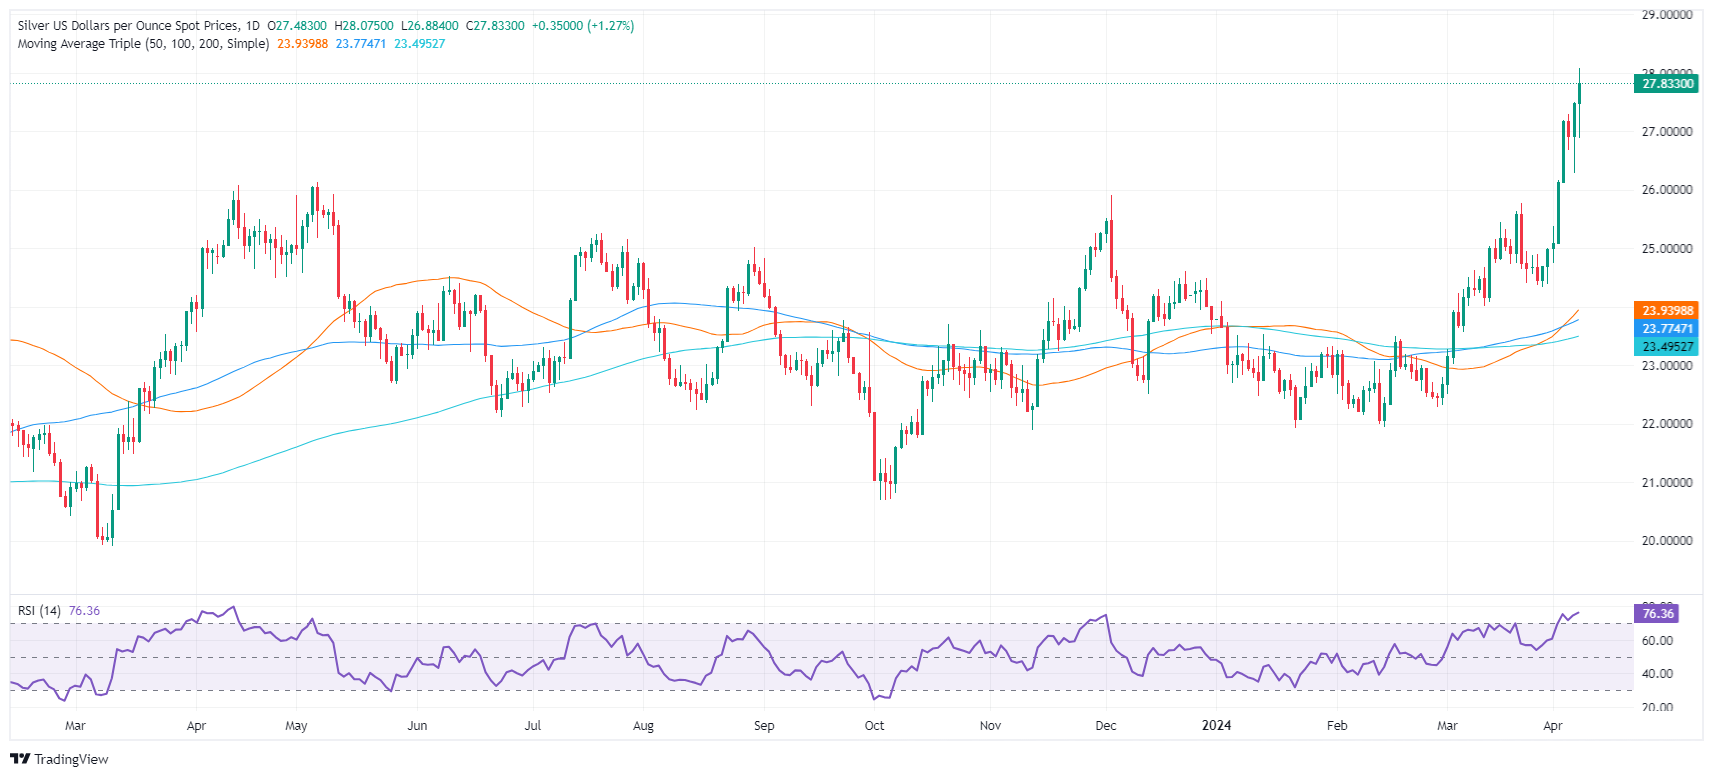
Task: Click the 20.00000 price axis label
Action: (x=1666, y=541)
